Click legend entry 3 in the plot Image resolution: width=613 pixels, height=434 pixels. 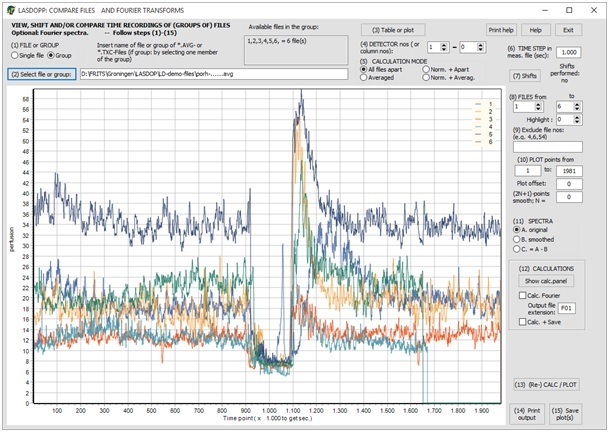click(x=484, y=119)
